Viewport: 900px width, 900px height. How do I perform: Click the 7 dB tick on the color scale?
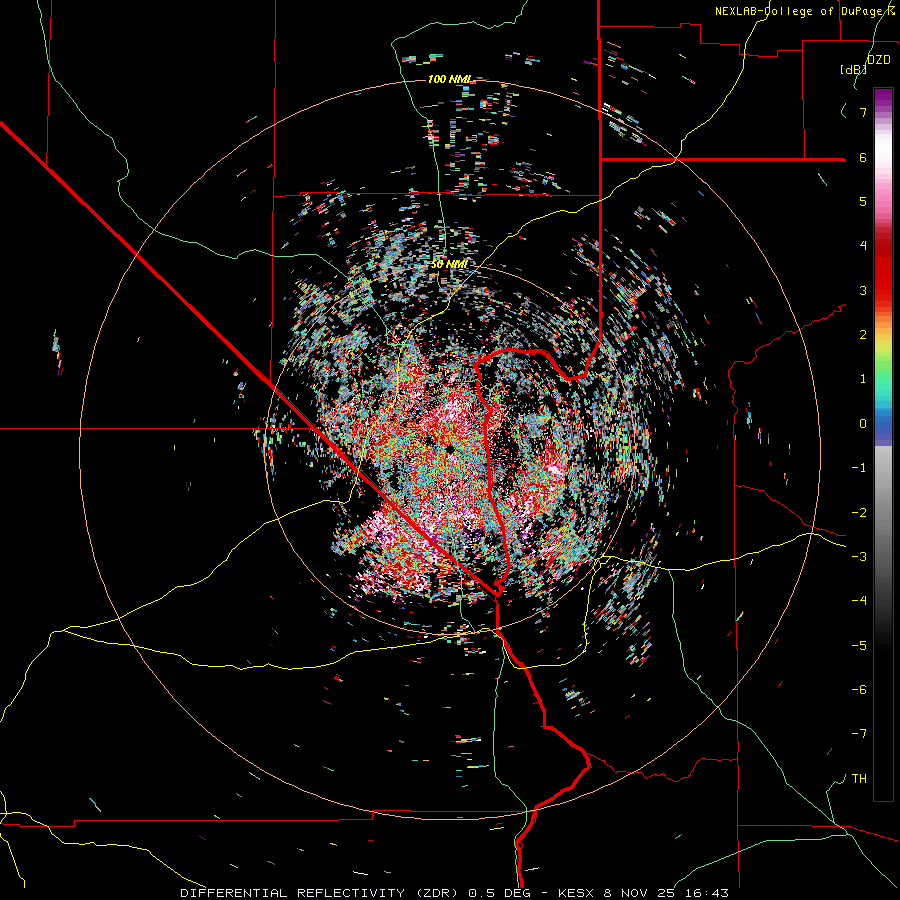click(863, 112)
